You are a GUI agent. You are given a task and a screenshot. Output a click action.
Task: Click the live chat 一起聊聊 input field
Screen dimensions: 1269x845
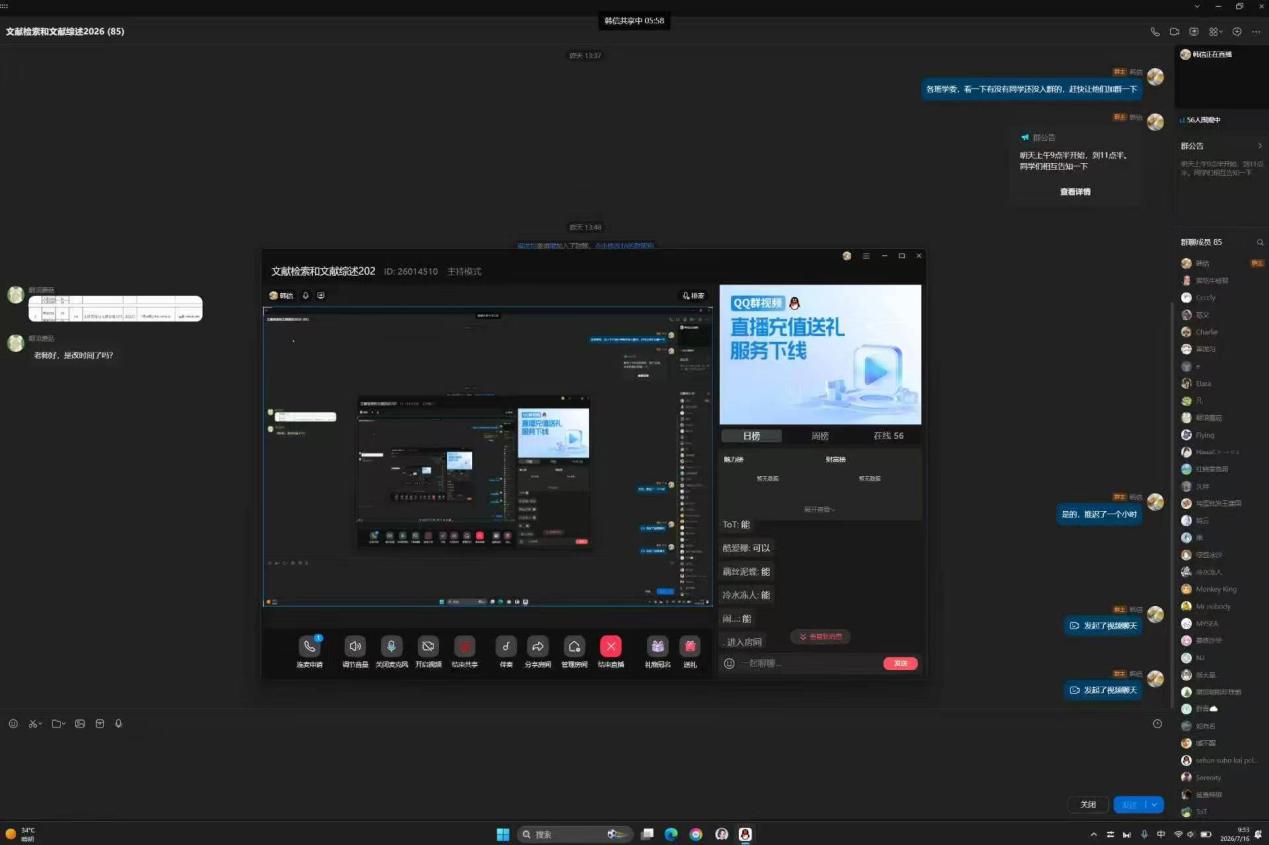[x=810, y=663]
